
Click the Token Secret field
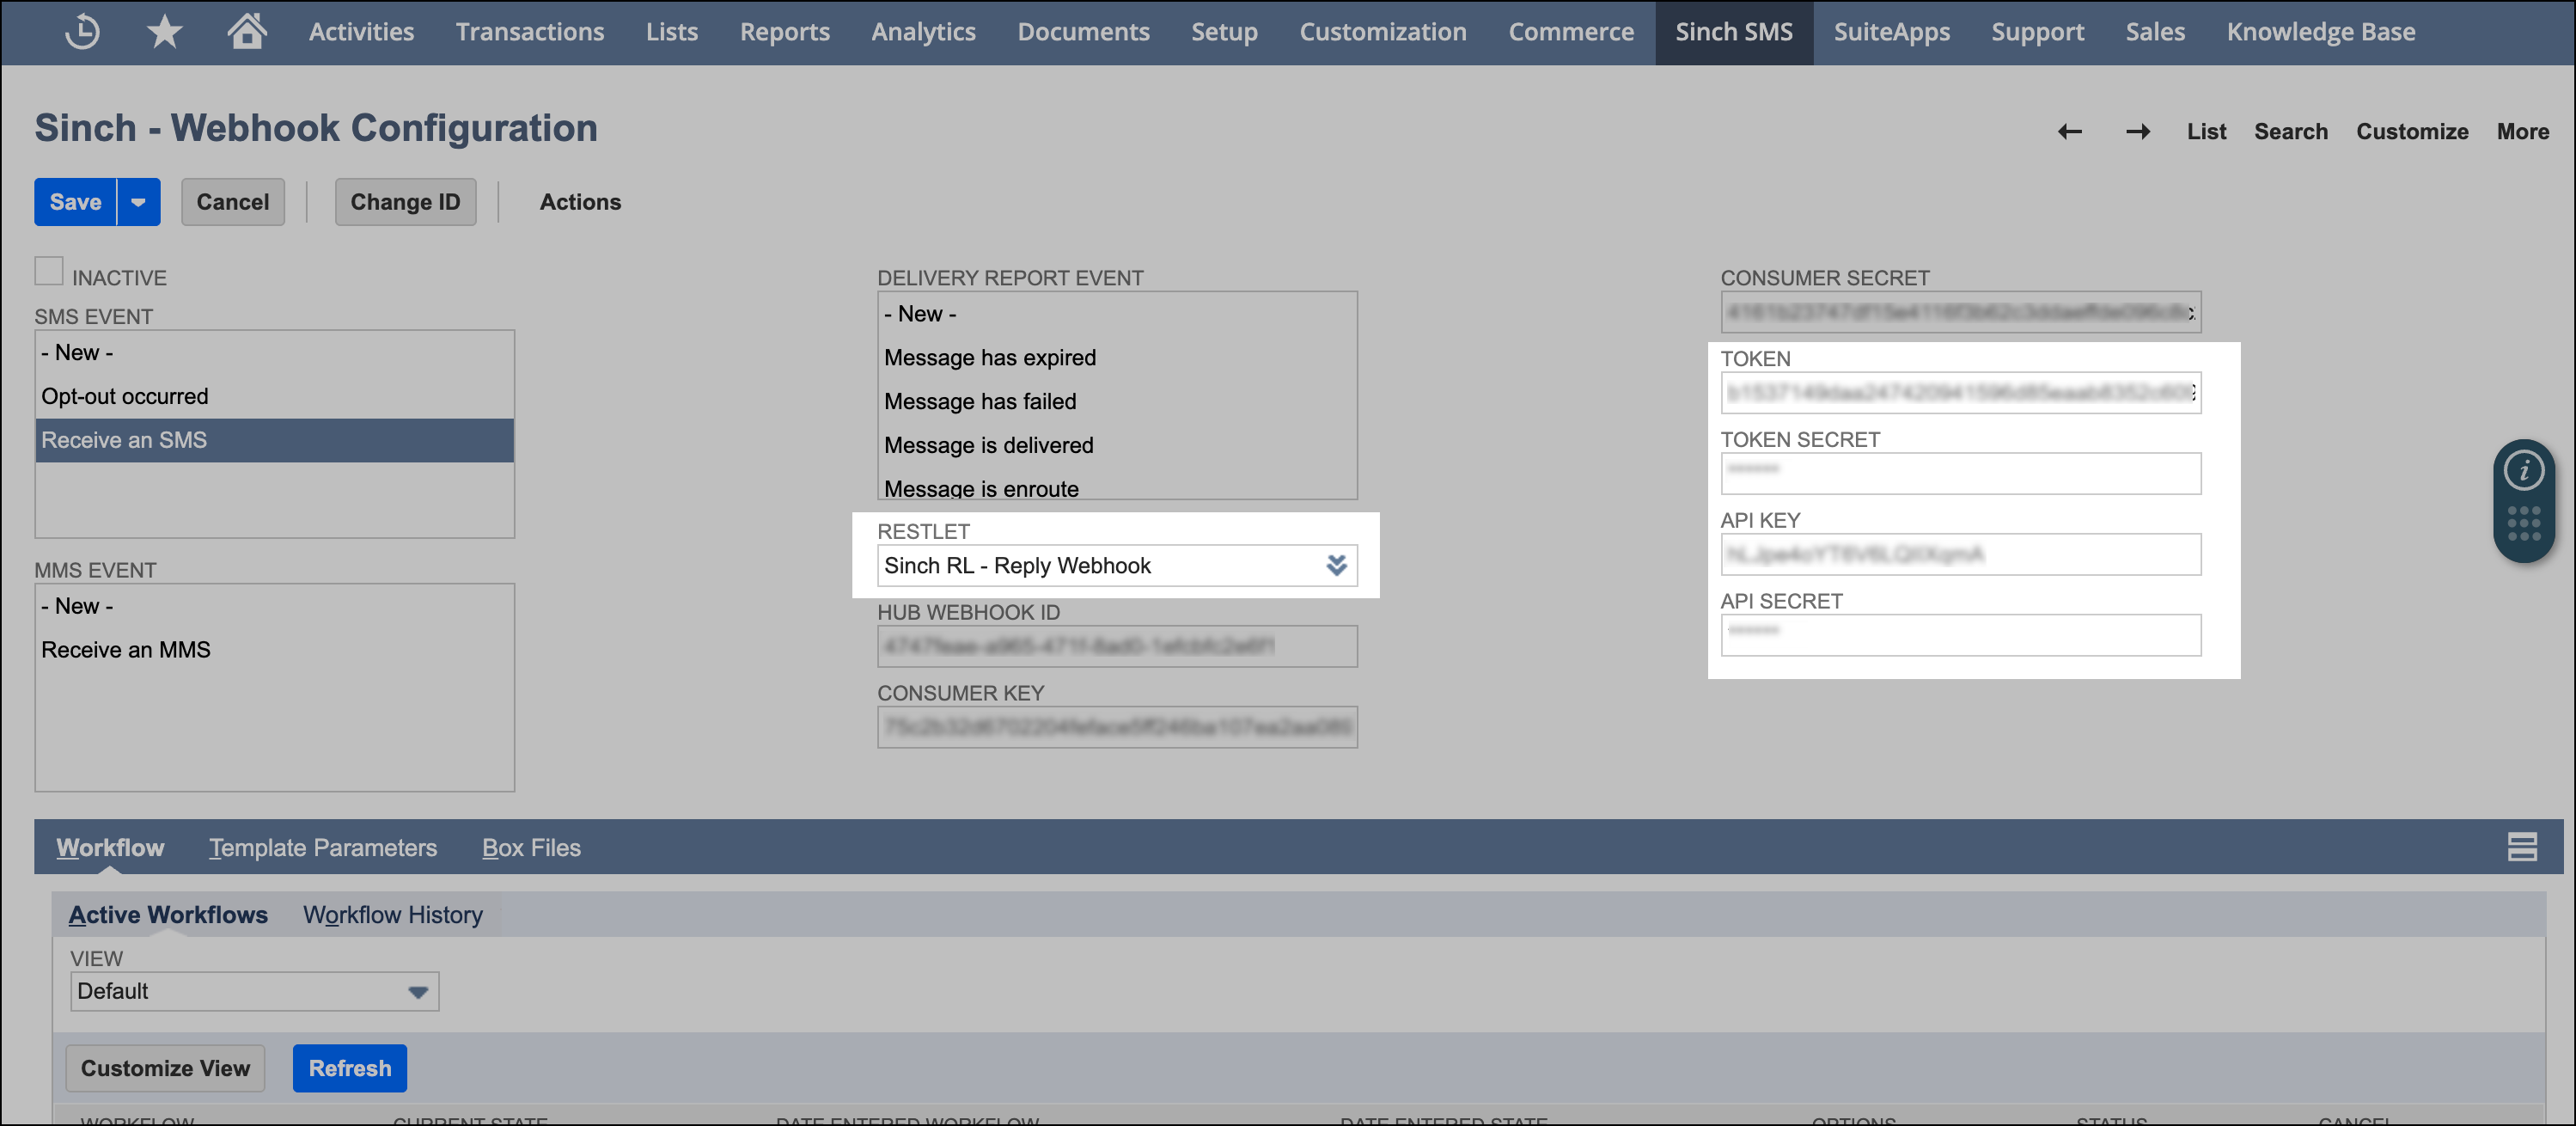coord(1960,474)
